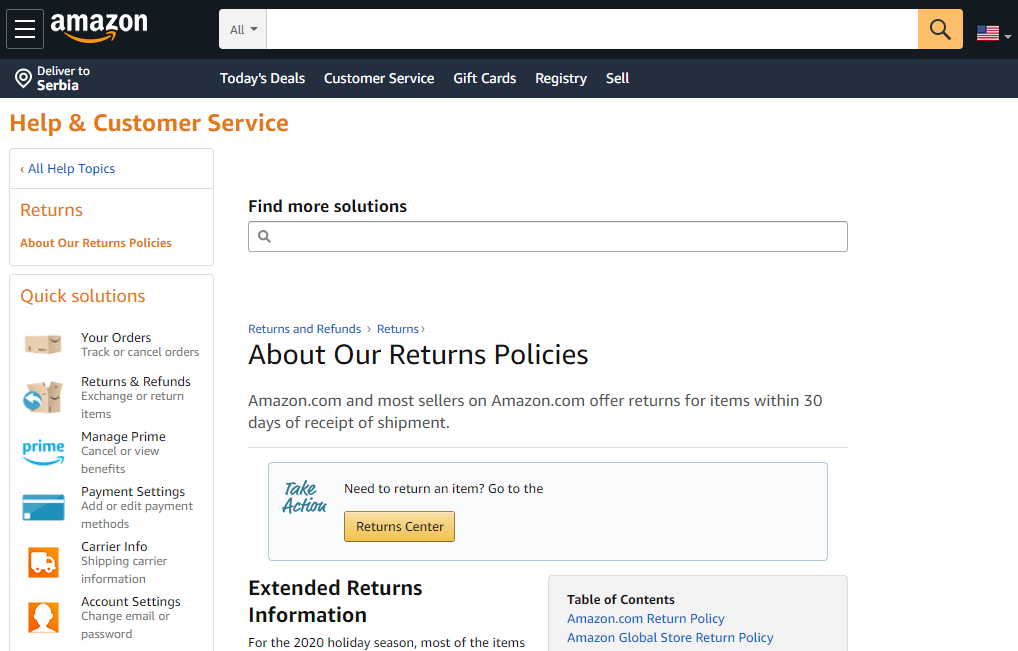This screenshot has height=651, width=1018.
Task: Click the Prime logo icon
Action: click(43, 452)
